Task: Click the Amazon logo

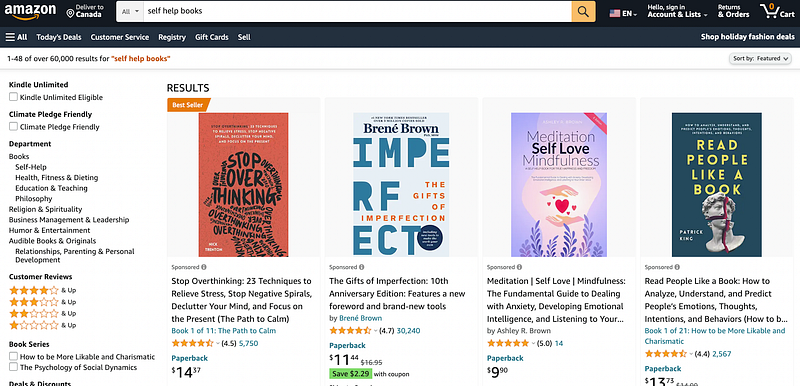Action: click(x=30, y=11)
